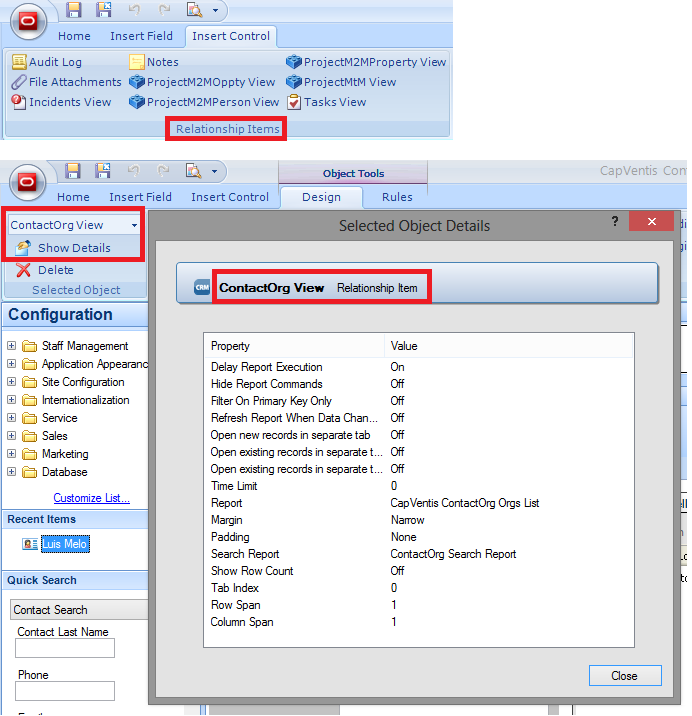Close the Selected Object Details dialog
Viewport: 692px width, 716px height.
[x=625, y=676]
